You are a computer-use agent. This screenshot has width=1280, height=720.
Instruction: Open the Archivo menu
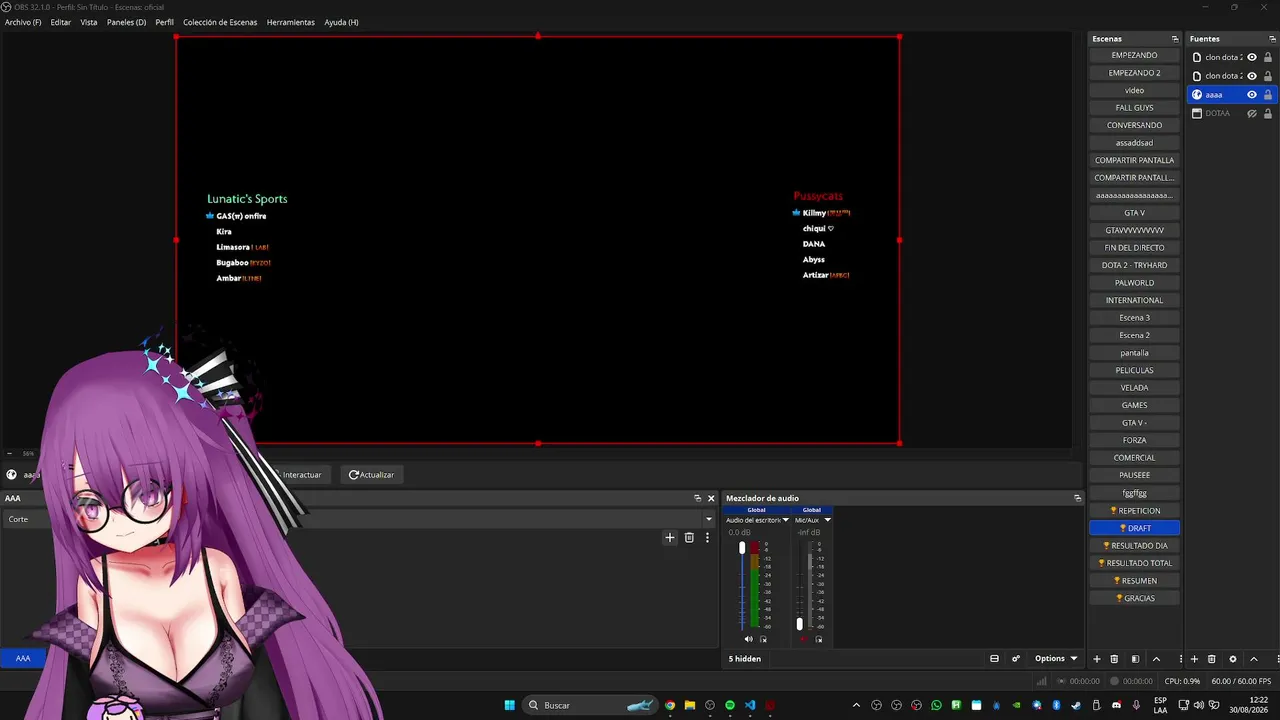tap(23, 22)
